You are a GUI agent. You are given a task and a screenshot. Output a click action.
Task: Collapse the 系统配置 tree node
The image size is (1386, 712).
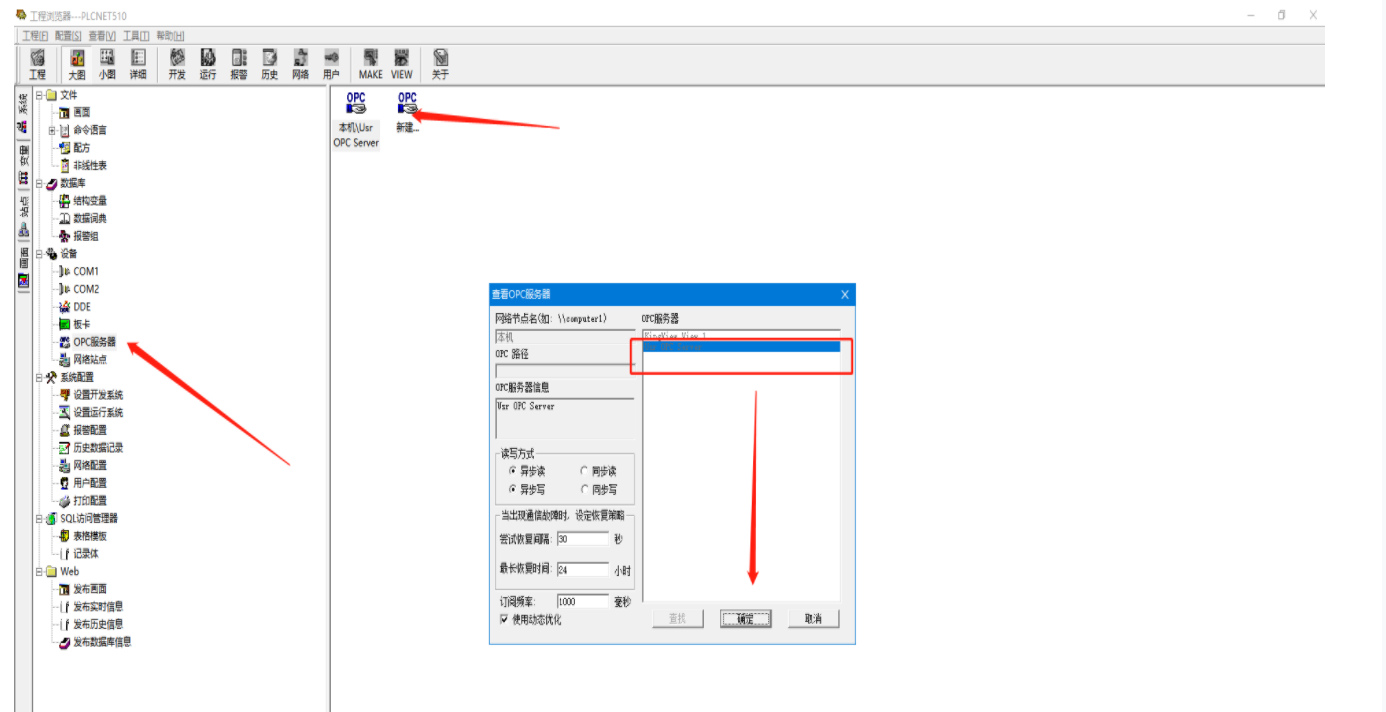39,378
